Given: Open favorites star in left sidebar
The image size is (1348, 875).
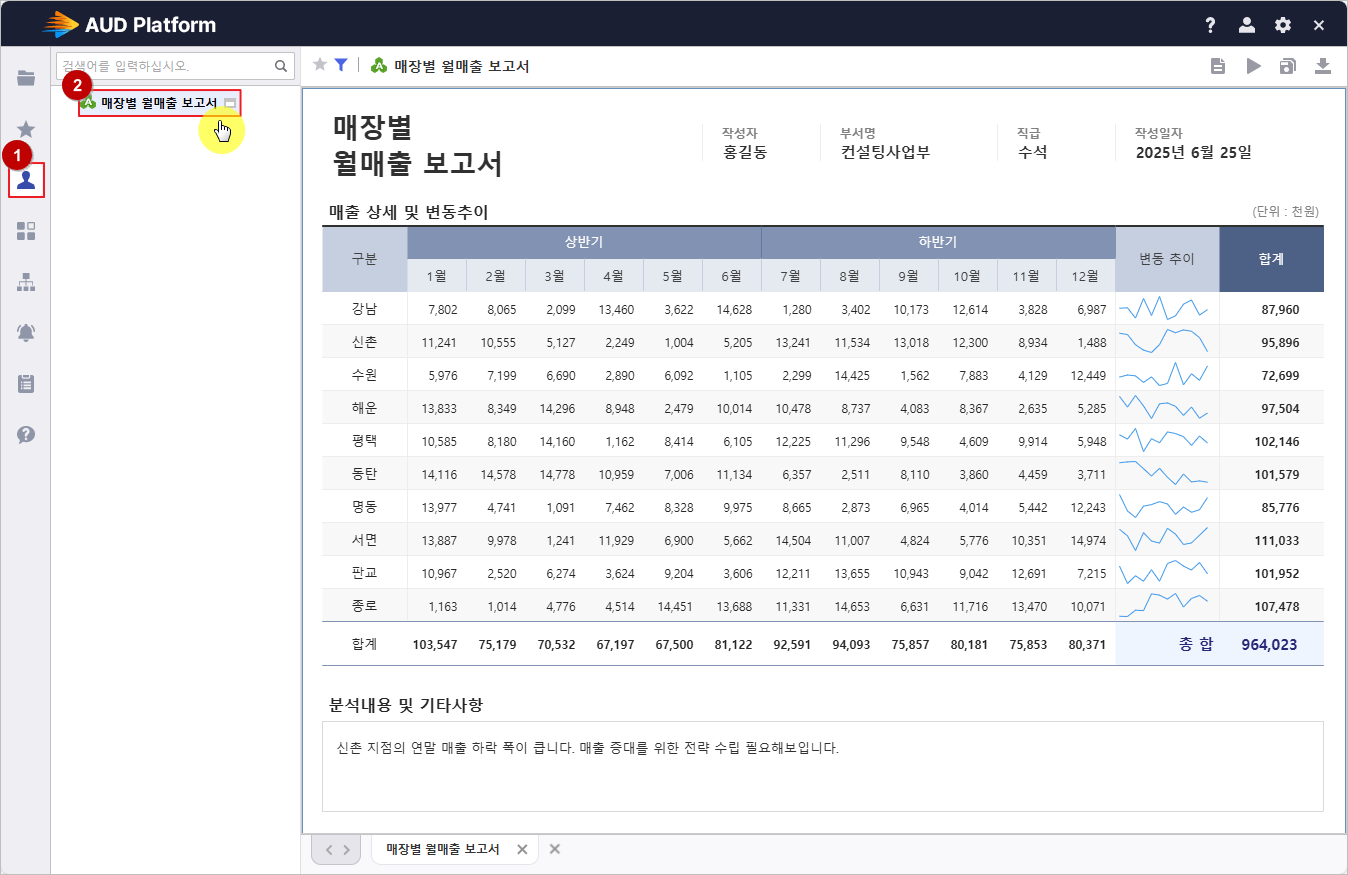Looking at the screenshot, I should pyautogui.click(x=26, y=129).
